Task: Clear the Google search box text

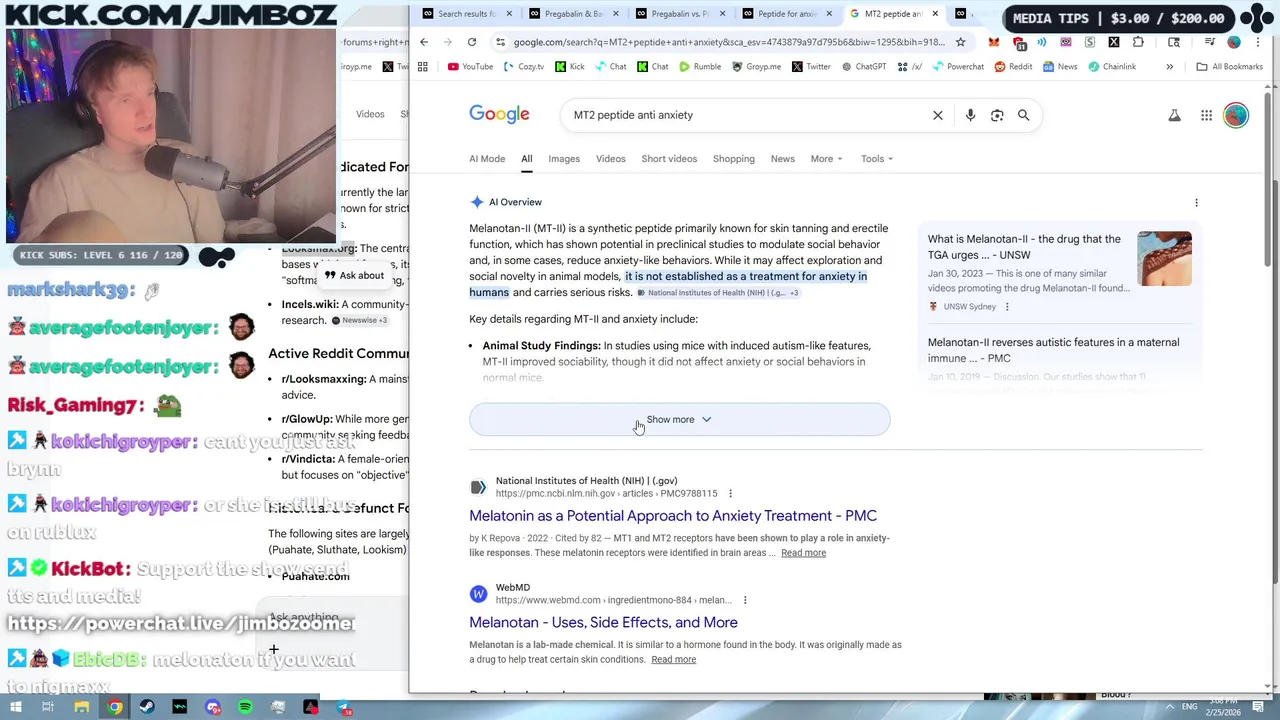Action: 938,115
